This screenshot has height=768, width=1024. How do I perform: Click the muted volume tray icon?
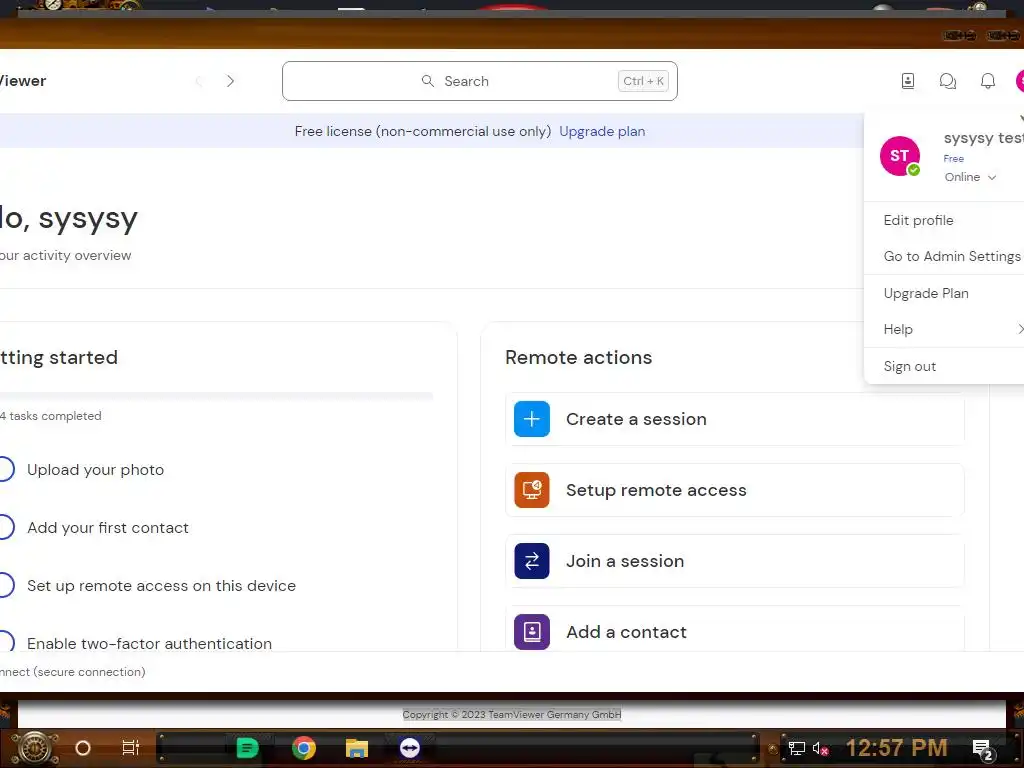point(820,748)
